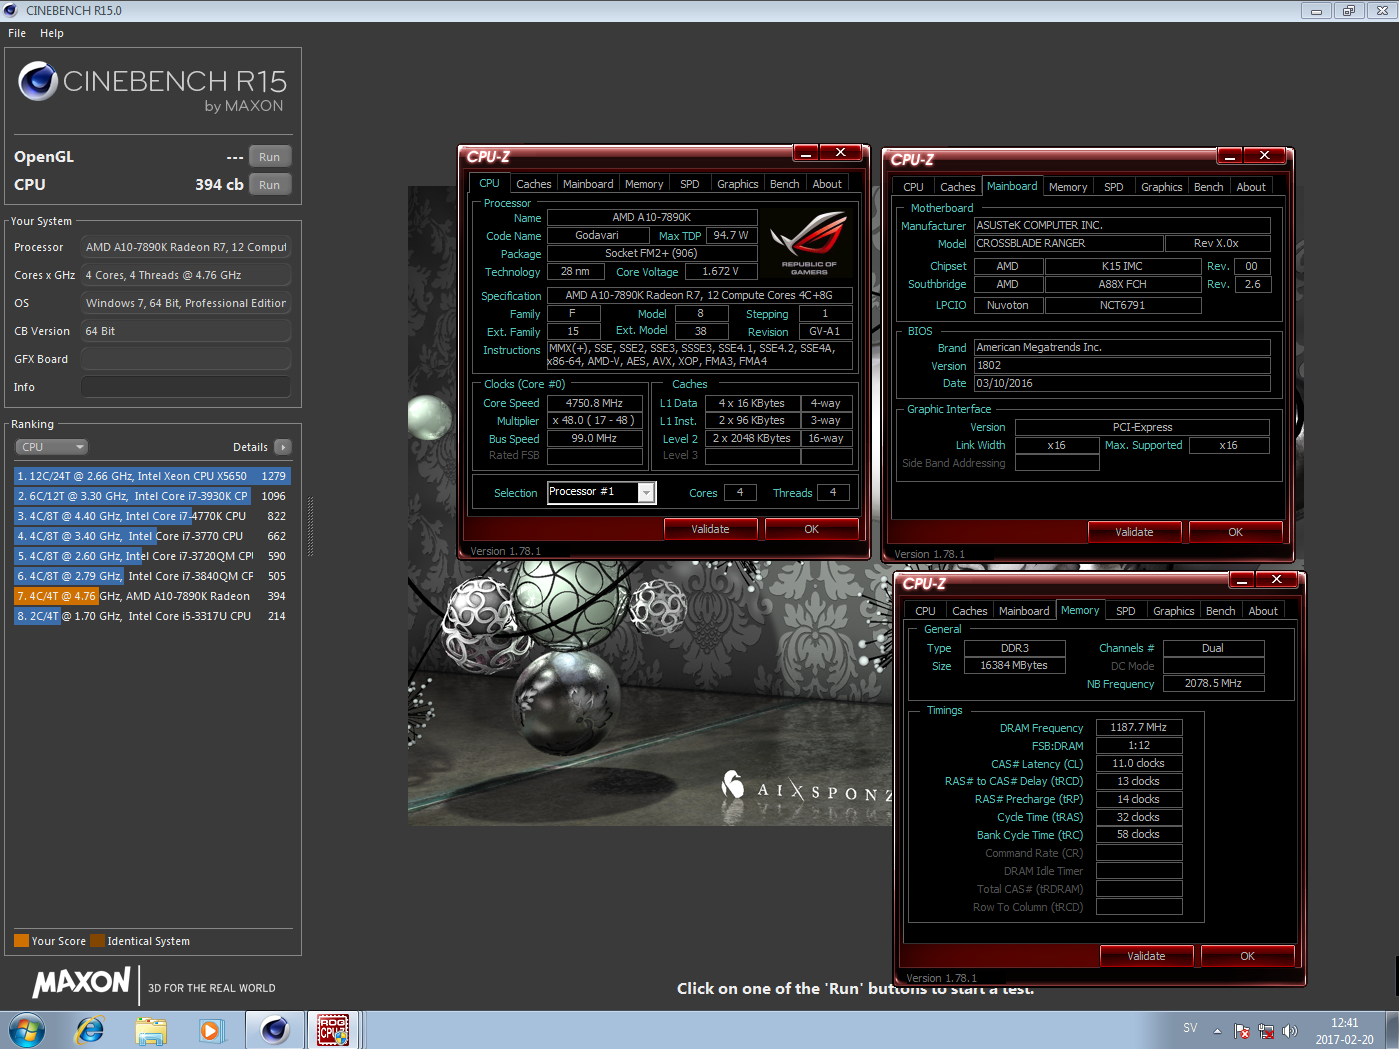
Task: Click the Cinebench R15 sphere logo
Action: tap(38, 81)
